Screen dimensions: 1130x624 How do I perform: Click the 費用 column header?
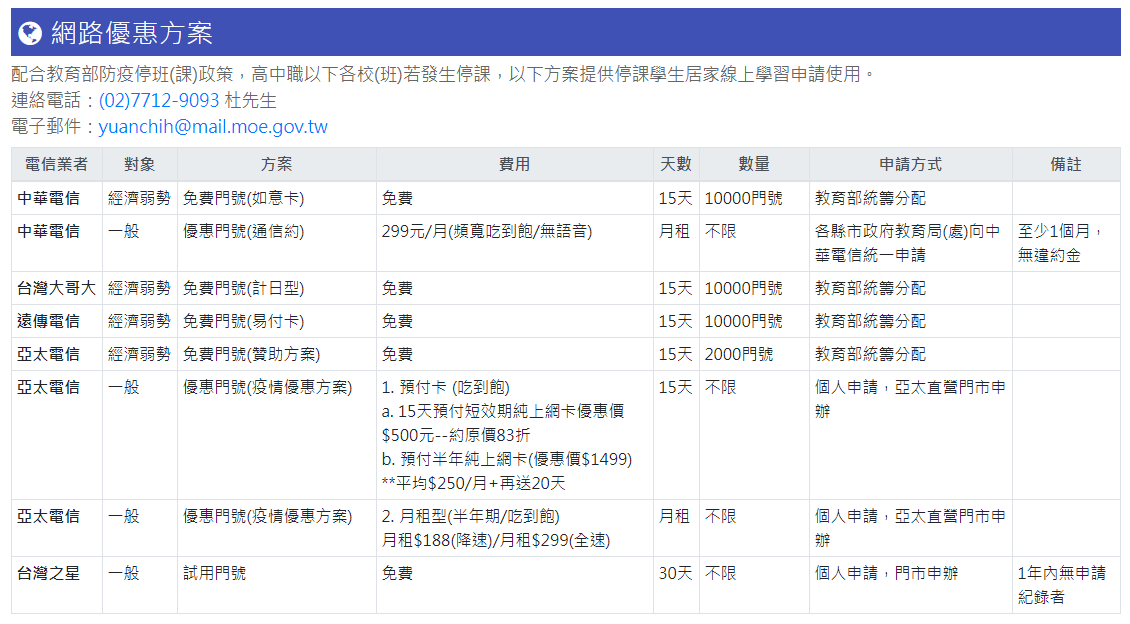[x=515, y=164]
